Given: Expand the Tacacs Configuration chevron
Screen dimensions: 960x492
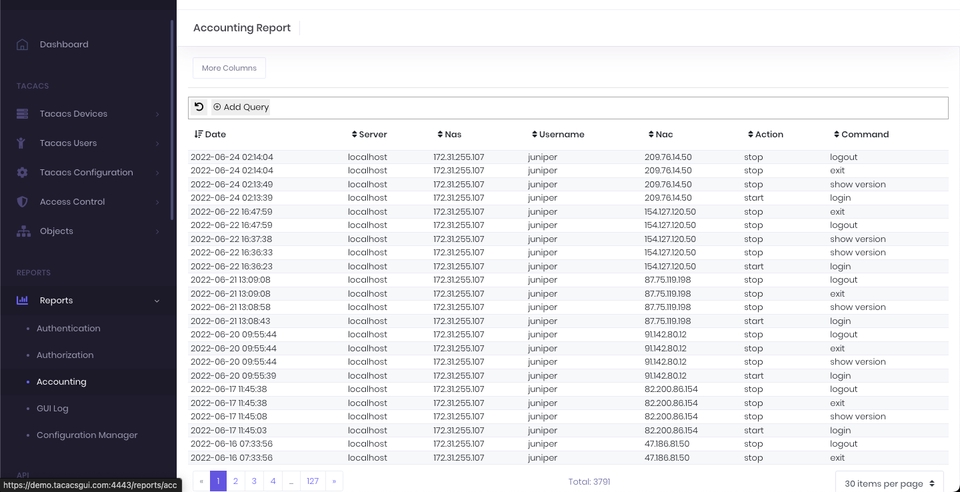Looking at the screenshot, I should [x=157, y=173].
